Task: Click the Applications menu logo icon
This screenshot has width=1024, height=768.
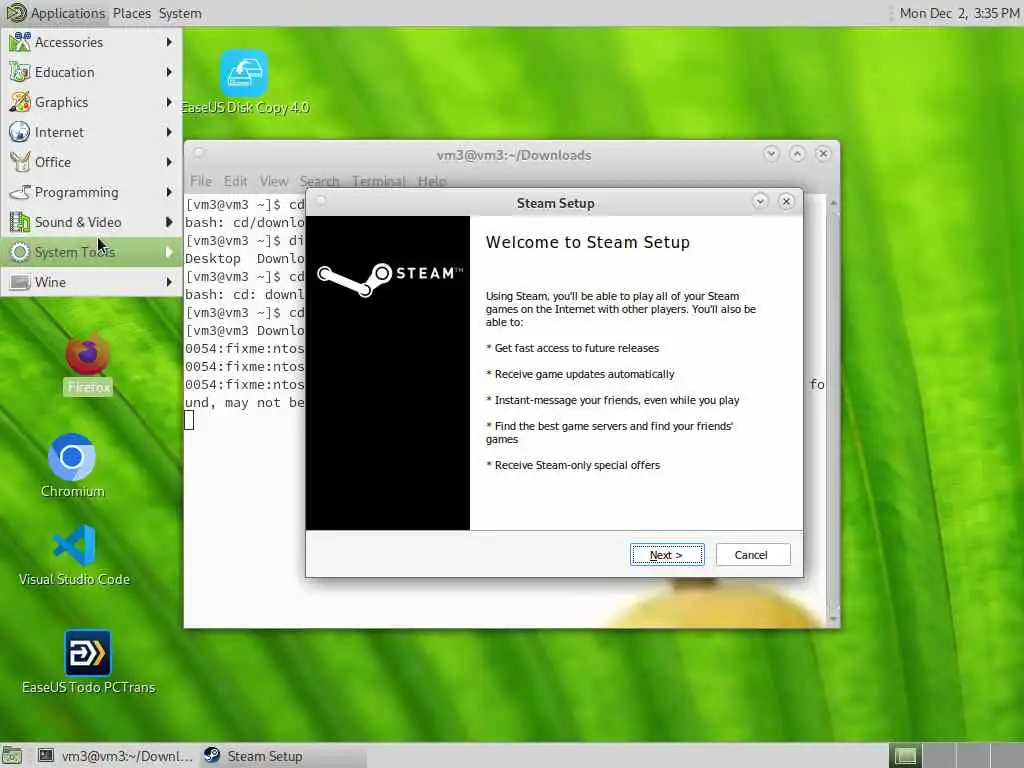Action: coord(16,12)
